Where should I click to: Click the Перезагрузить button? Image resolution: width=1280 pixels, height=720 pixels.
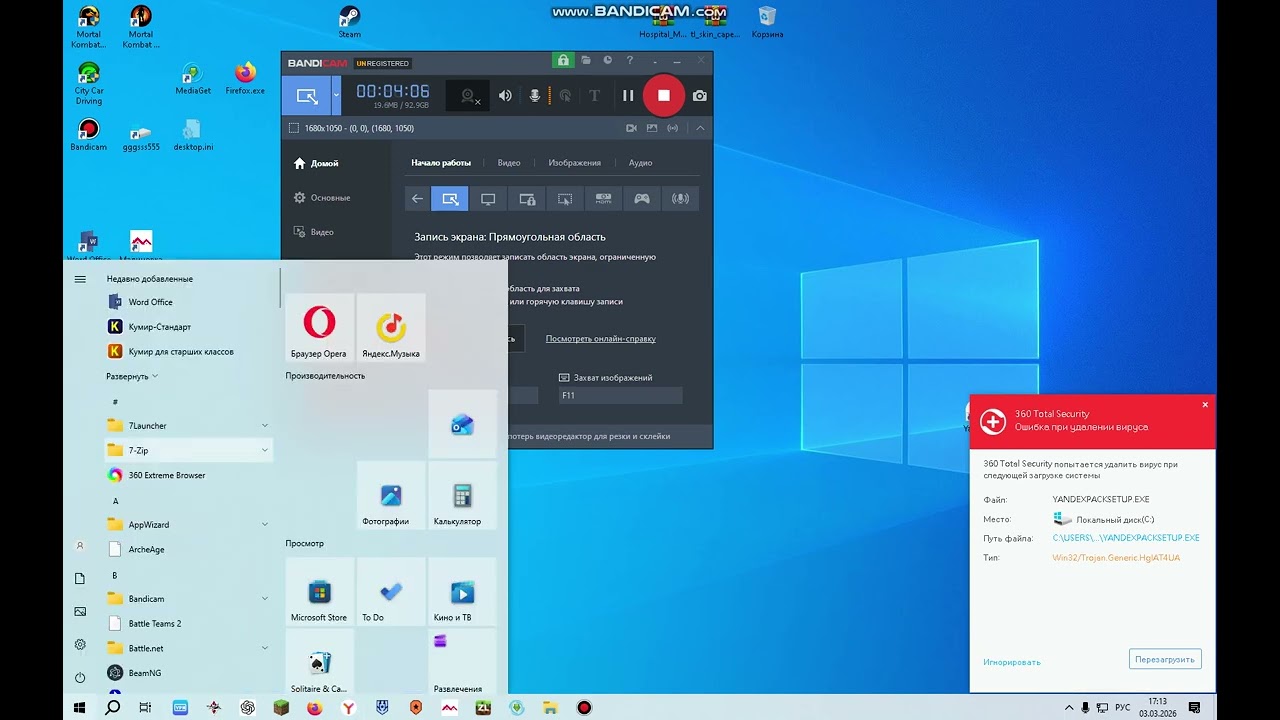pos(1165,659)
